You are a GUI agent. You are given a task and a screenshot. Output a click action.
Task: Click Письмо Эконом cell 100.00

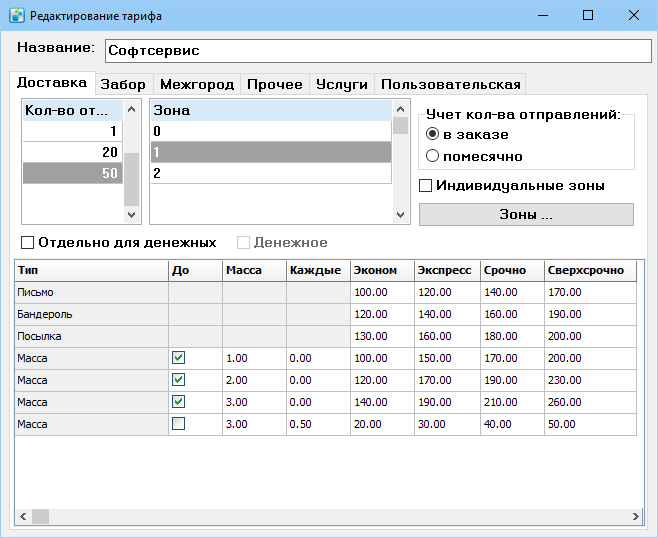382,292
